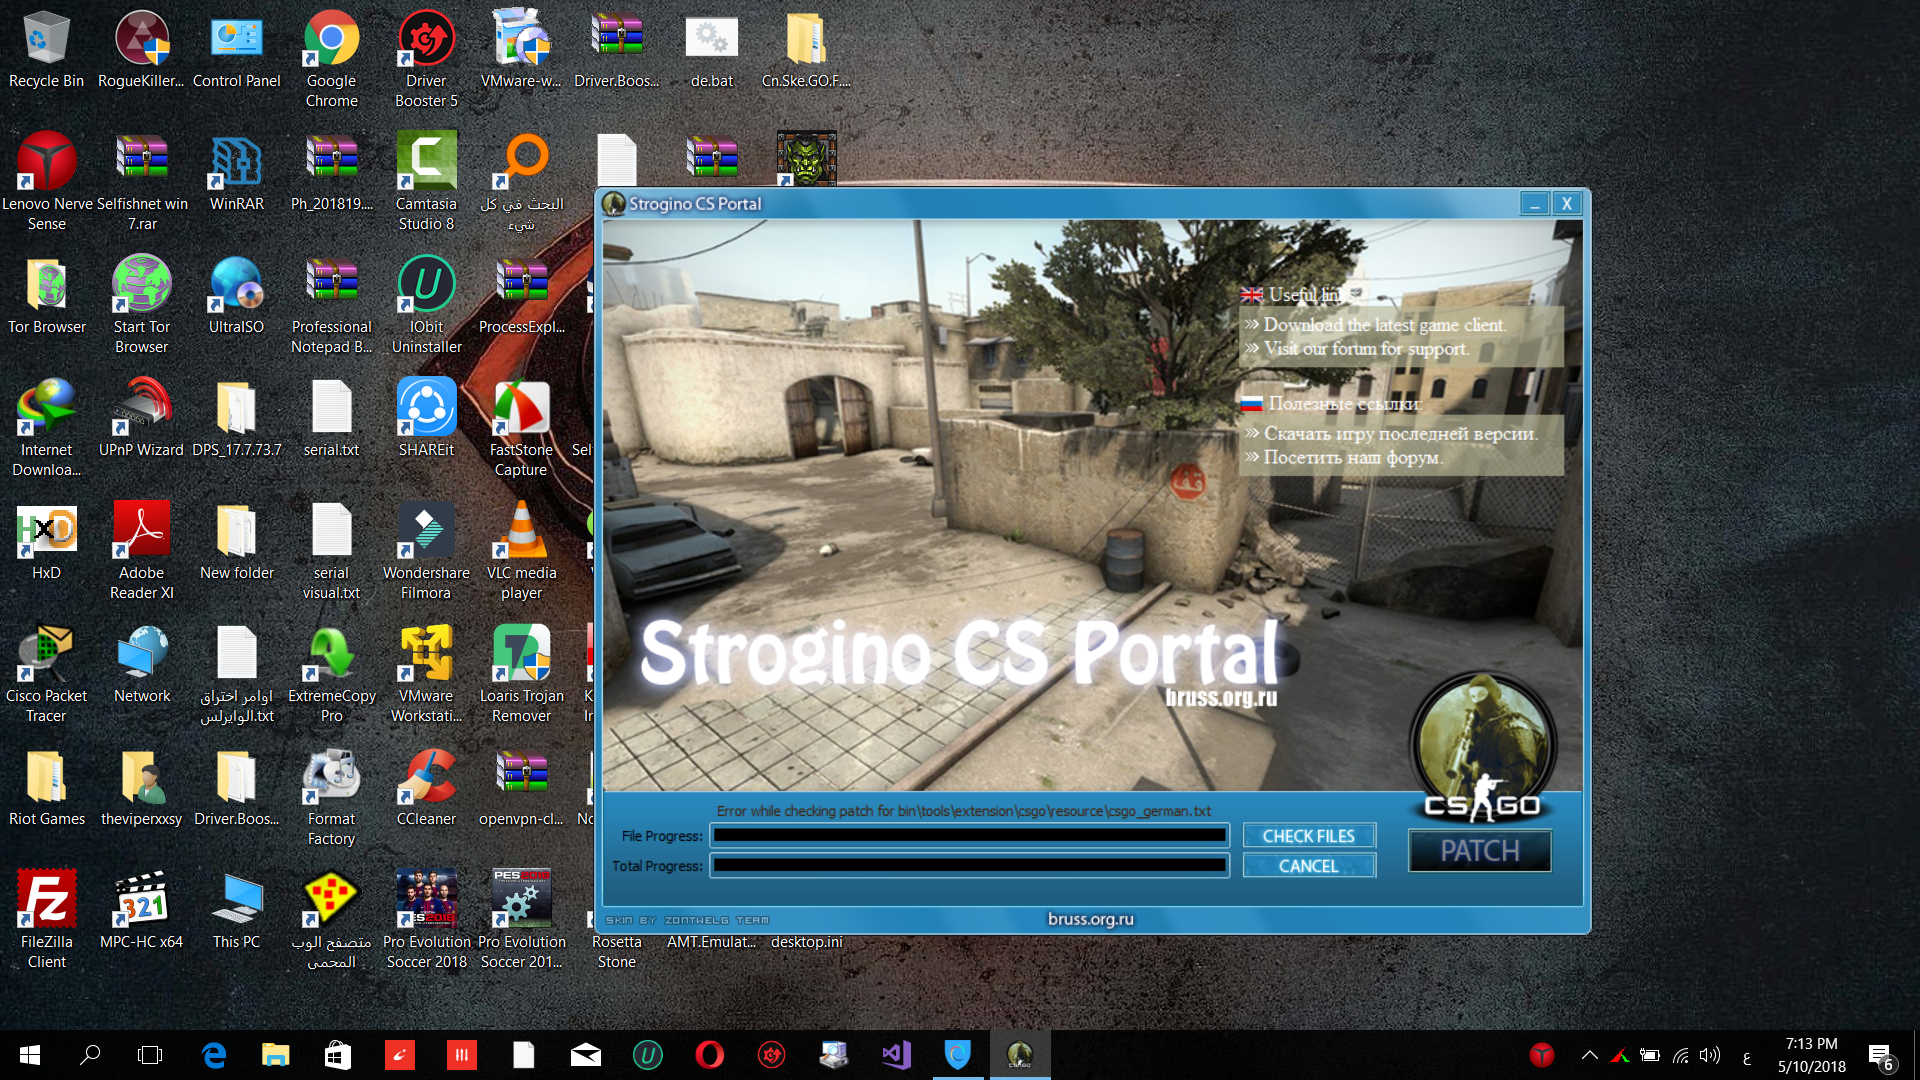This screenshot has height=1080, width=1920.
Task: Select the Control Panel desktop icon
Action: point(236,50)
